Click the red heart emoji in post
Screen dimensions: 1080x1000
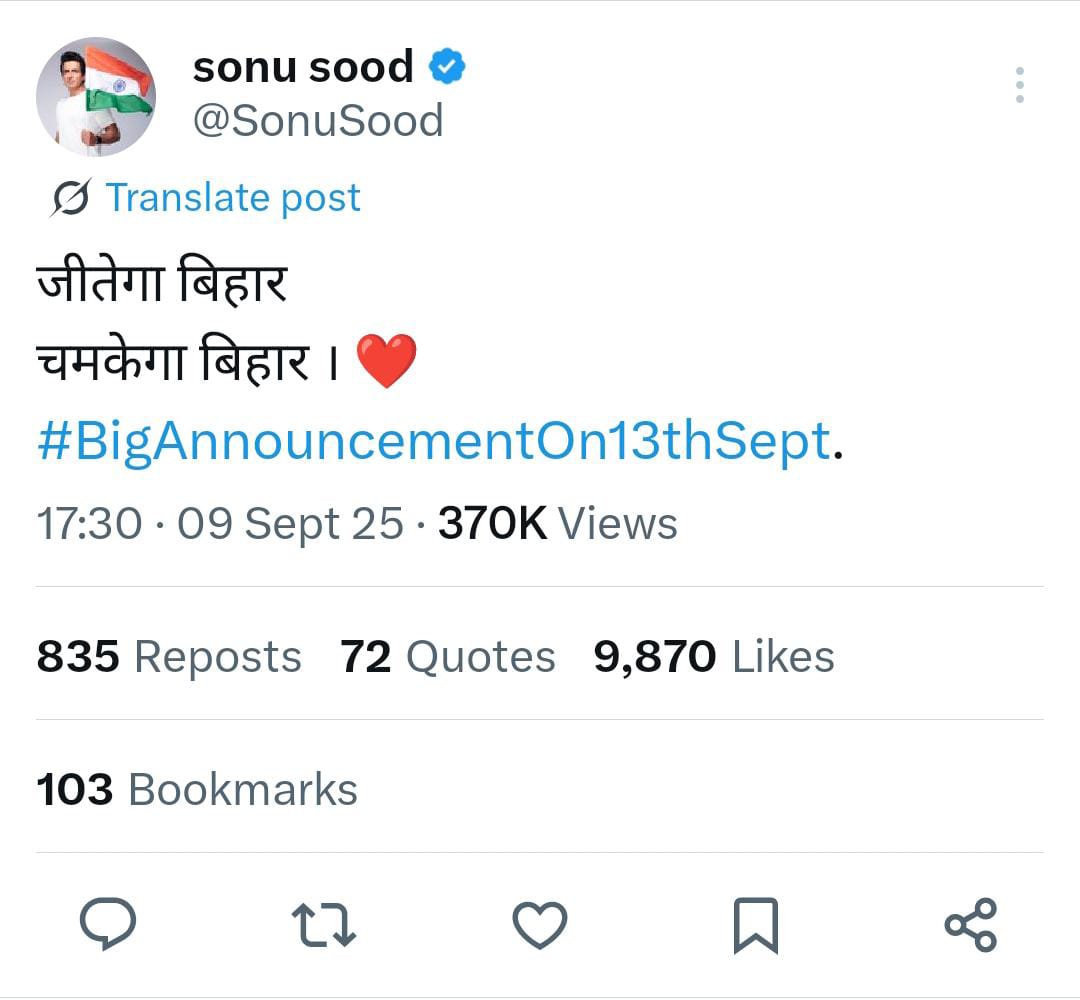click(385, 361)
